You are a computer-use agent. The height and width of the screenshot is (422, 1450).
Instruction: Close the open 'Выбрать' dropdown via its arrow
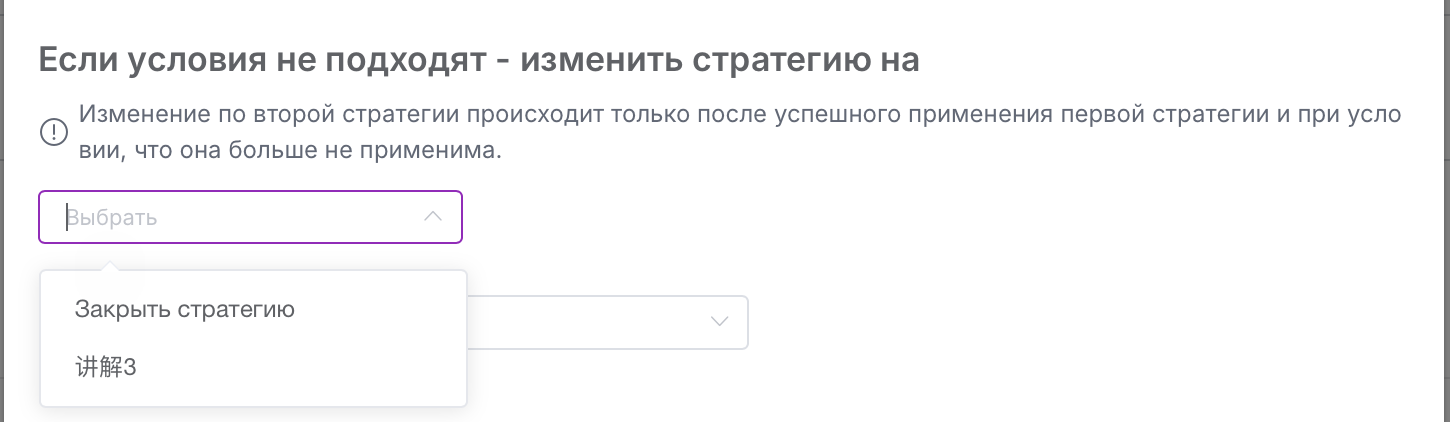[x=433, y=216]
